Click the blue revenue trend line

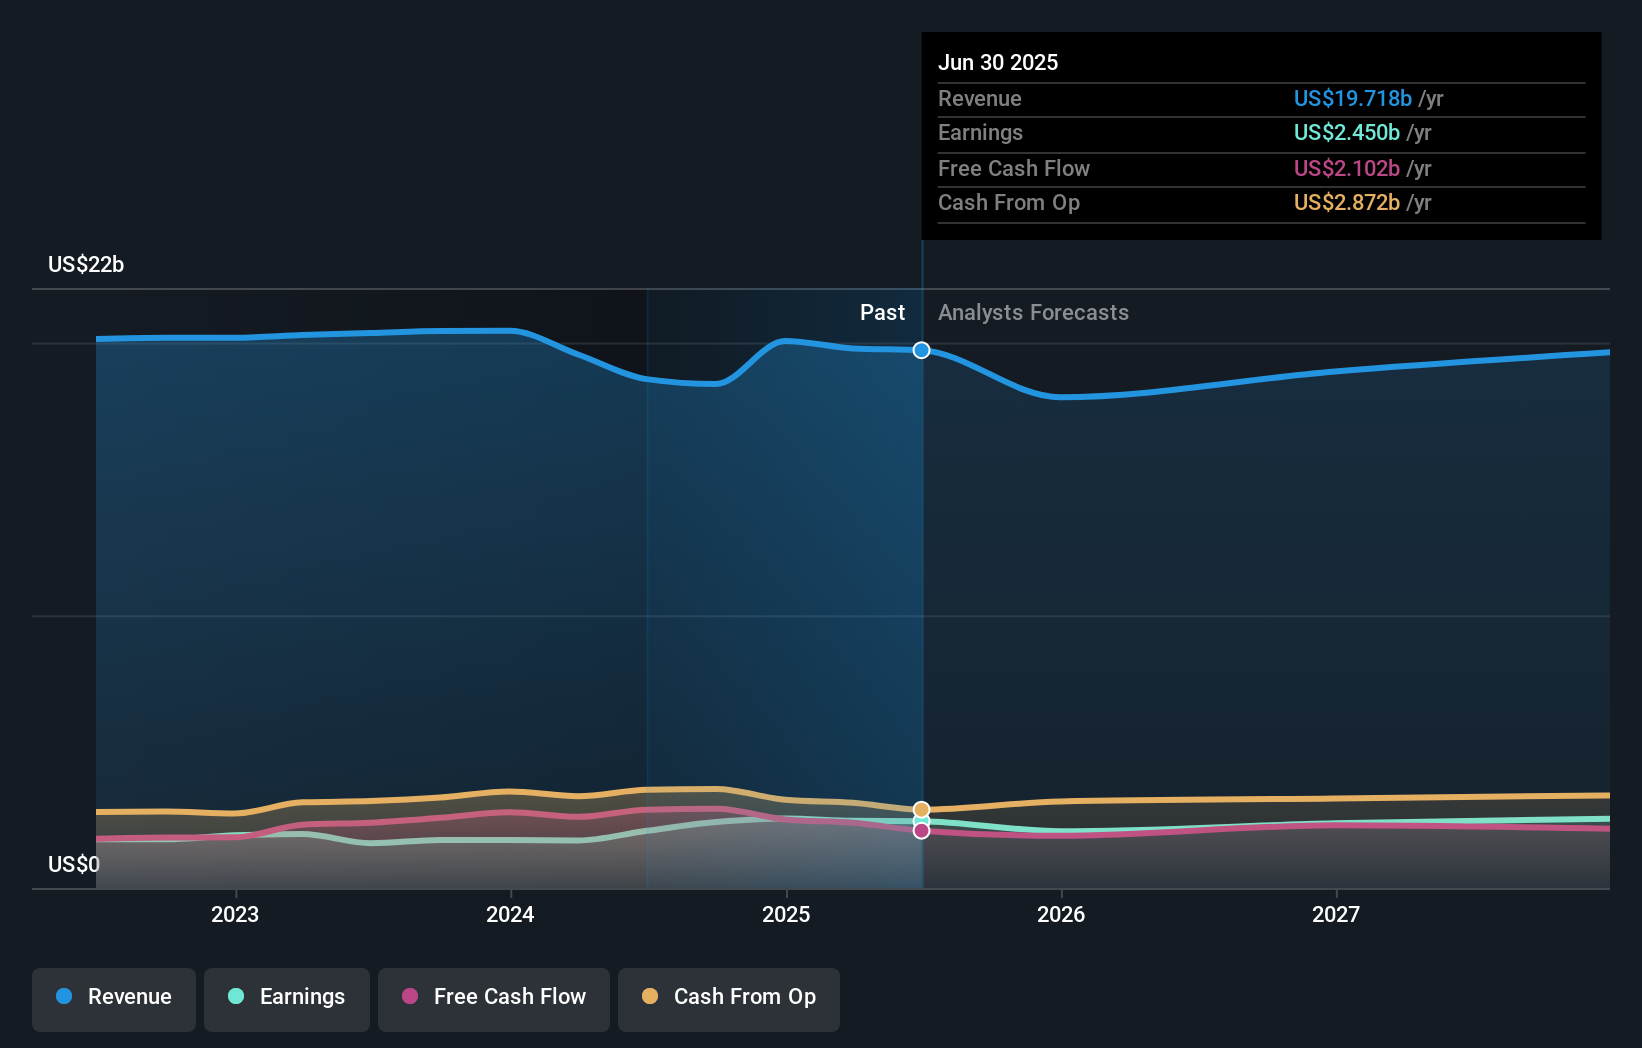coord(400,332)
